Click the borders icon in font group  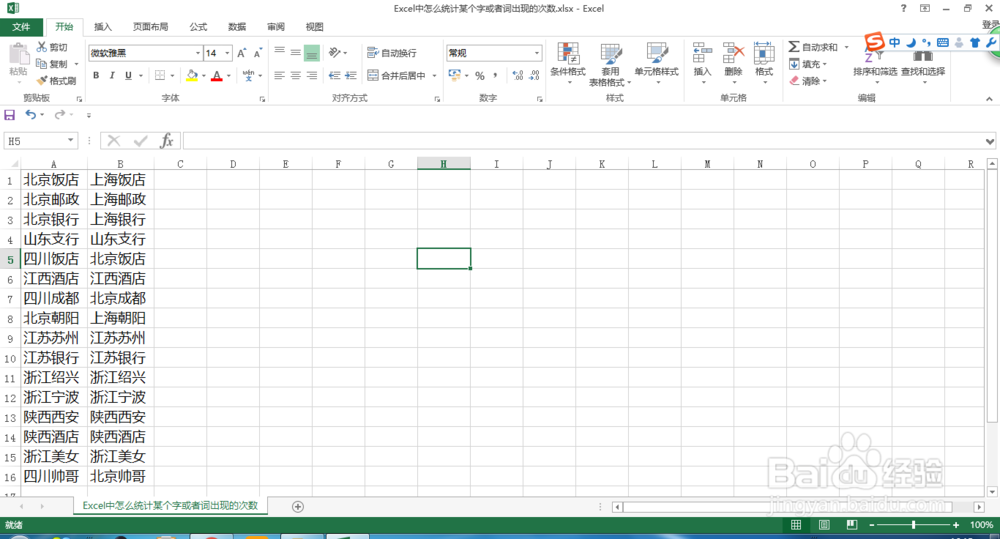160,75
